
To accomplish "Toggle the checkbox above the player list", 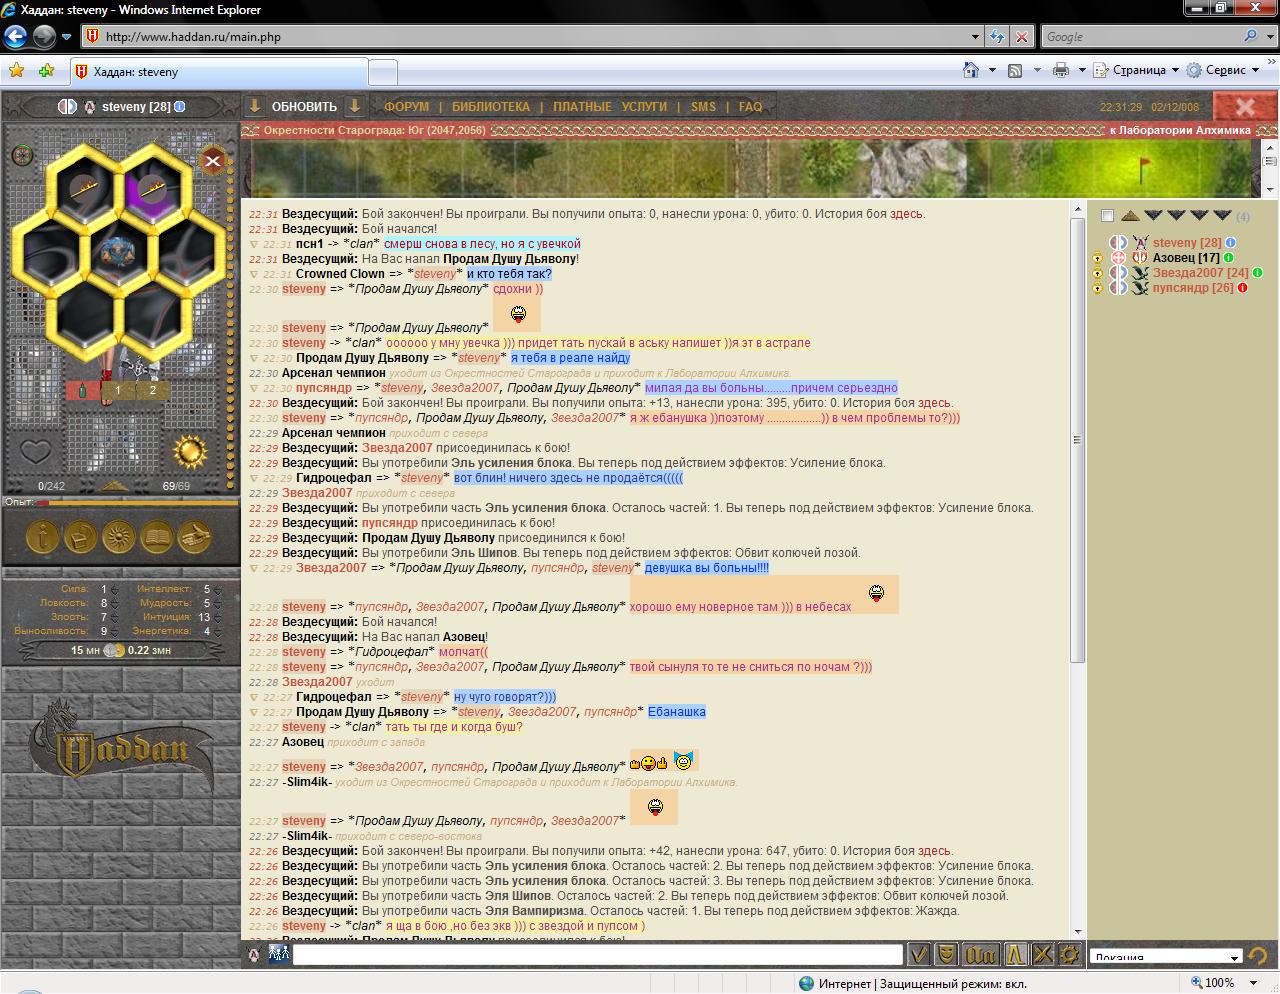I will pos(1107,216).
